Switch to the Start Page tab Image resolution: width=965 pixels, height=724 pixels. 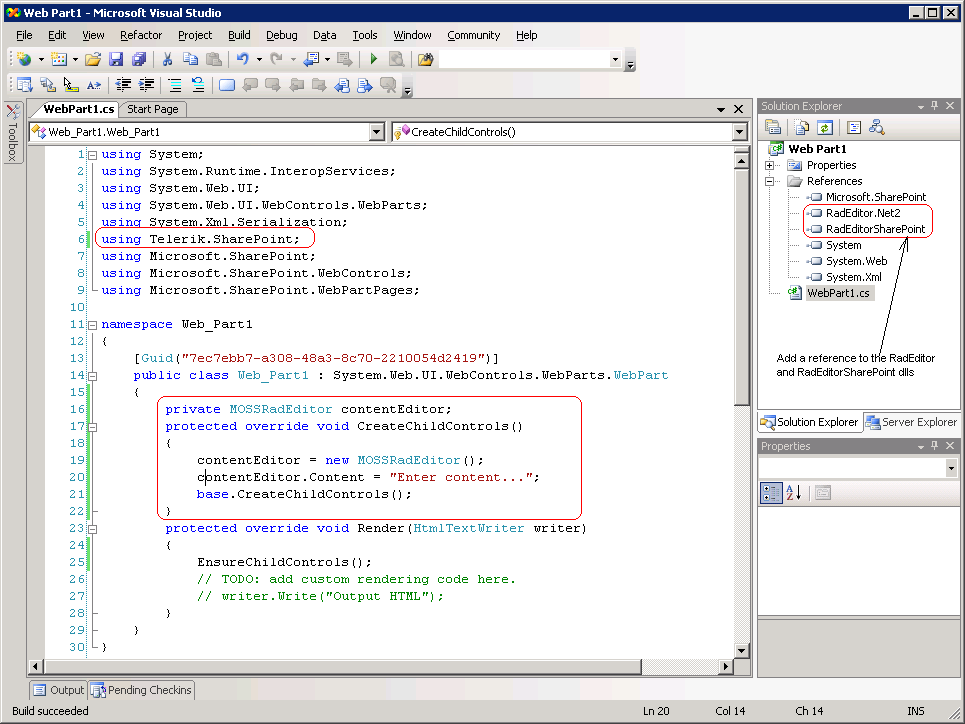[x=153, y=109]
